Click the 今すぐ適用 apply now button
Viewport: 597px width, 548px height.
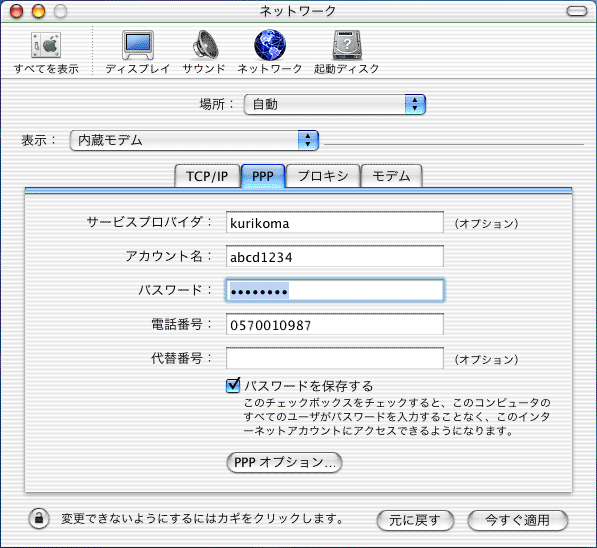[x=518, y=520]
